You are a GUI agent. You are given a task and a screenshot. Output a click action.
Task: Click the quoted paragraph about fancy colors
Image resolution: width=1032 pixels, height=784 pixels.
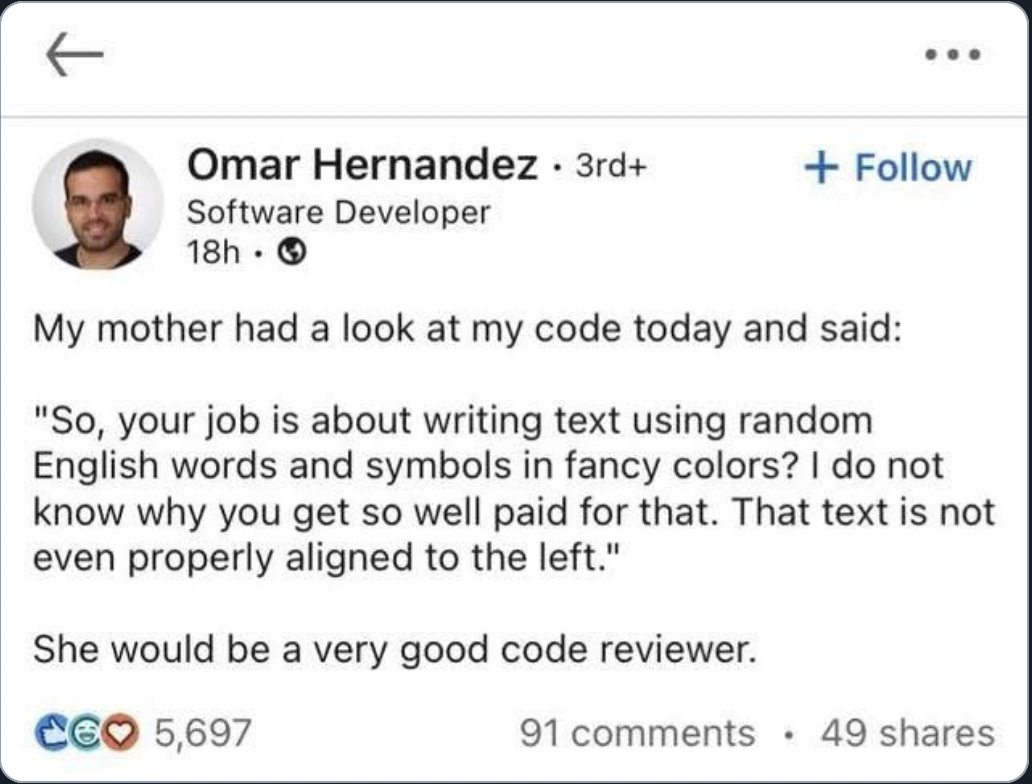(490, 465)
